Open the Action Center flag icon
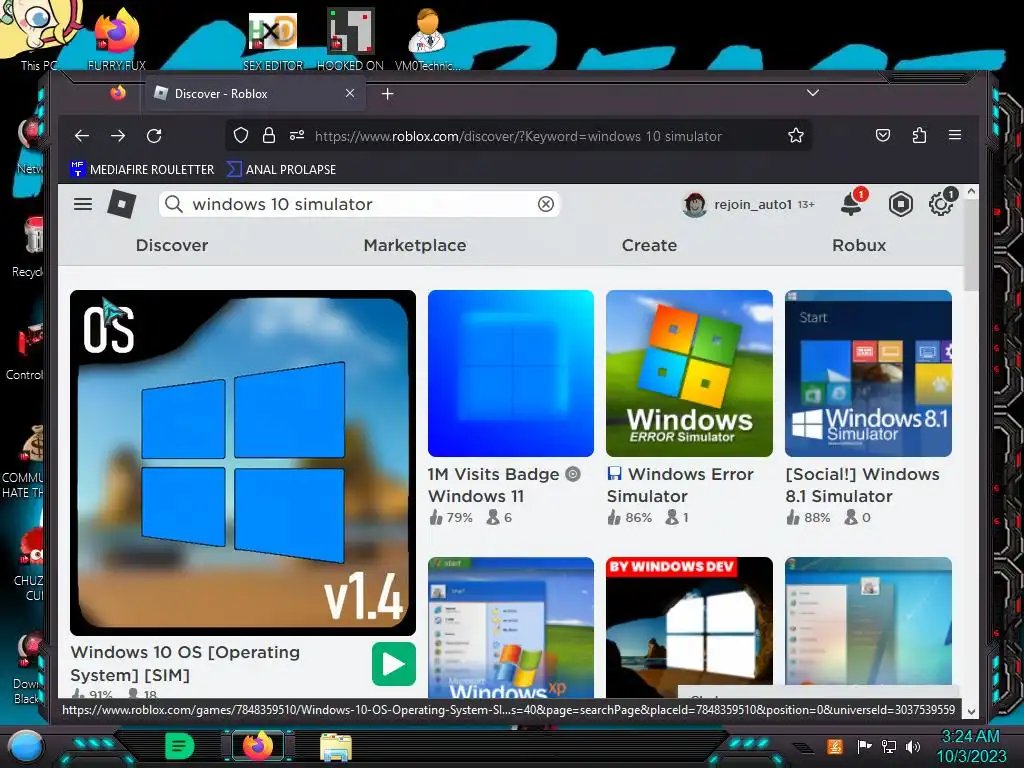 pos(864,746)
